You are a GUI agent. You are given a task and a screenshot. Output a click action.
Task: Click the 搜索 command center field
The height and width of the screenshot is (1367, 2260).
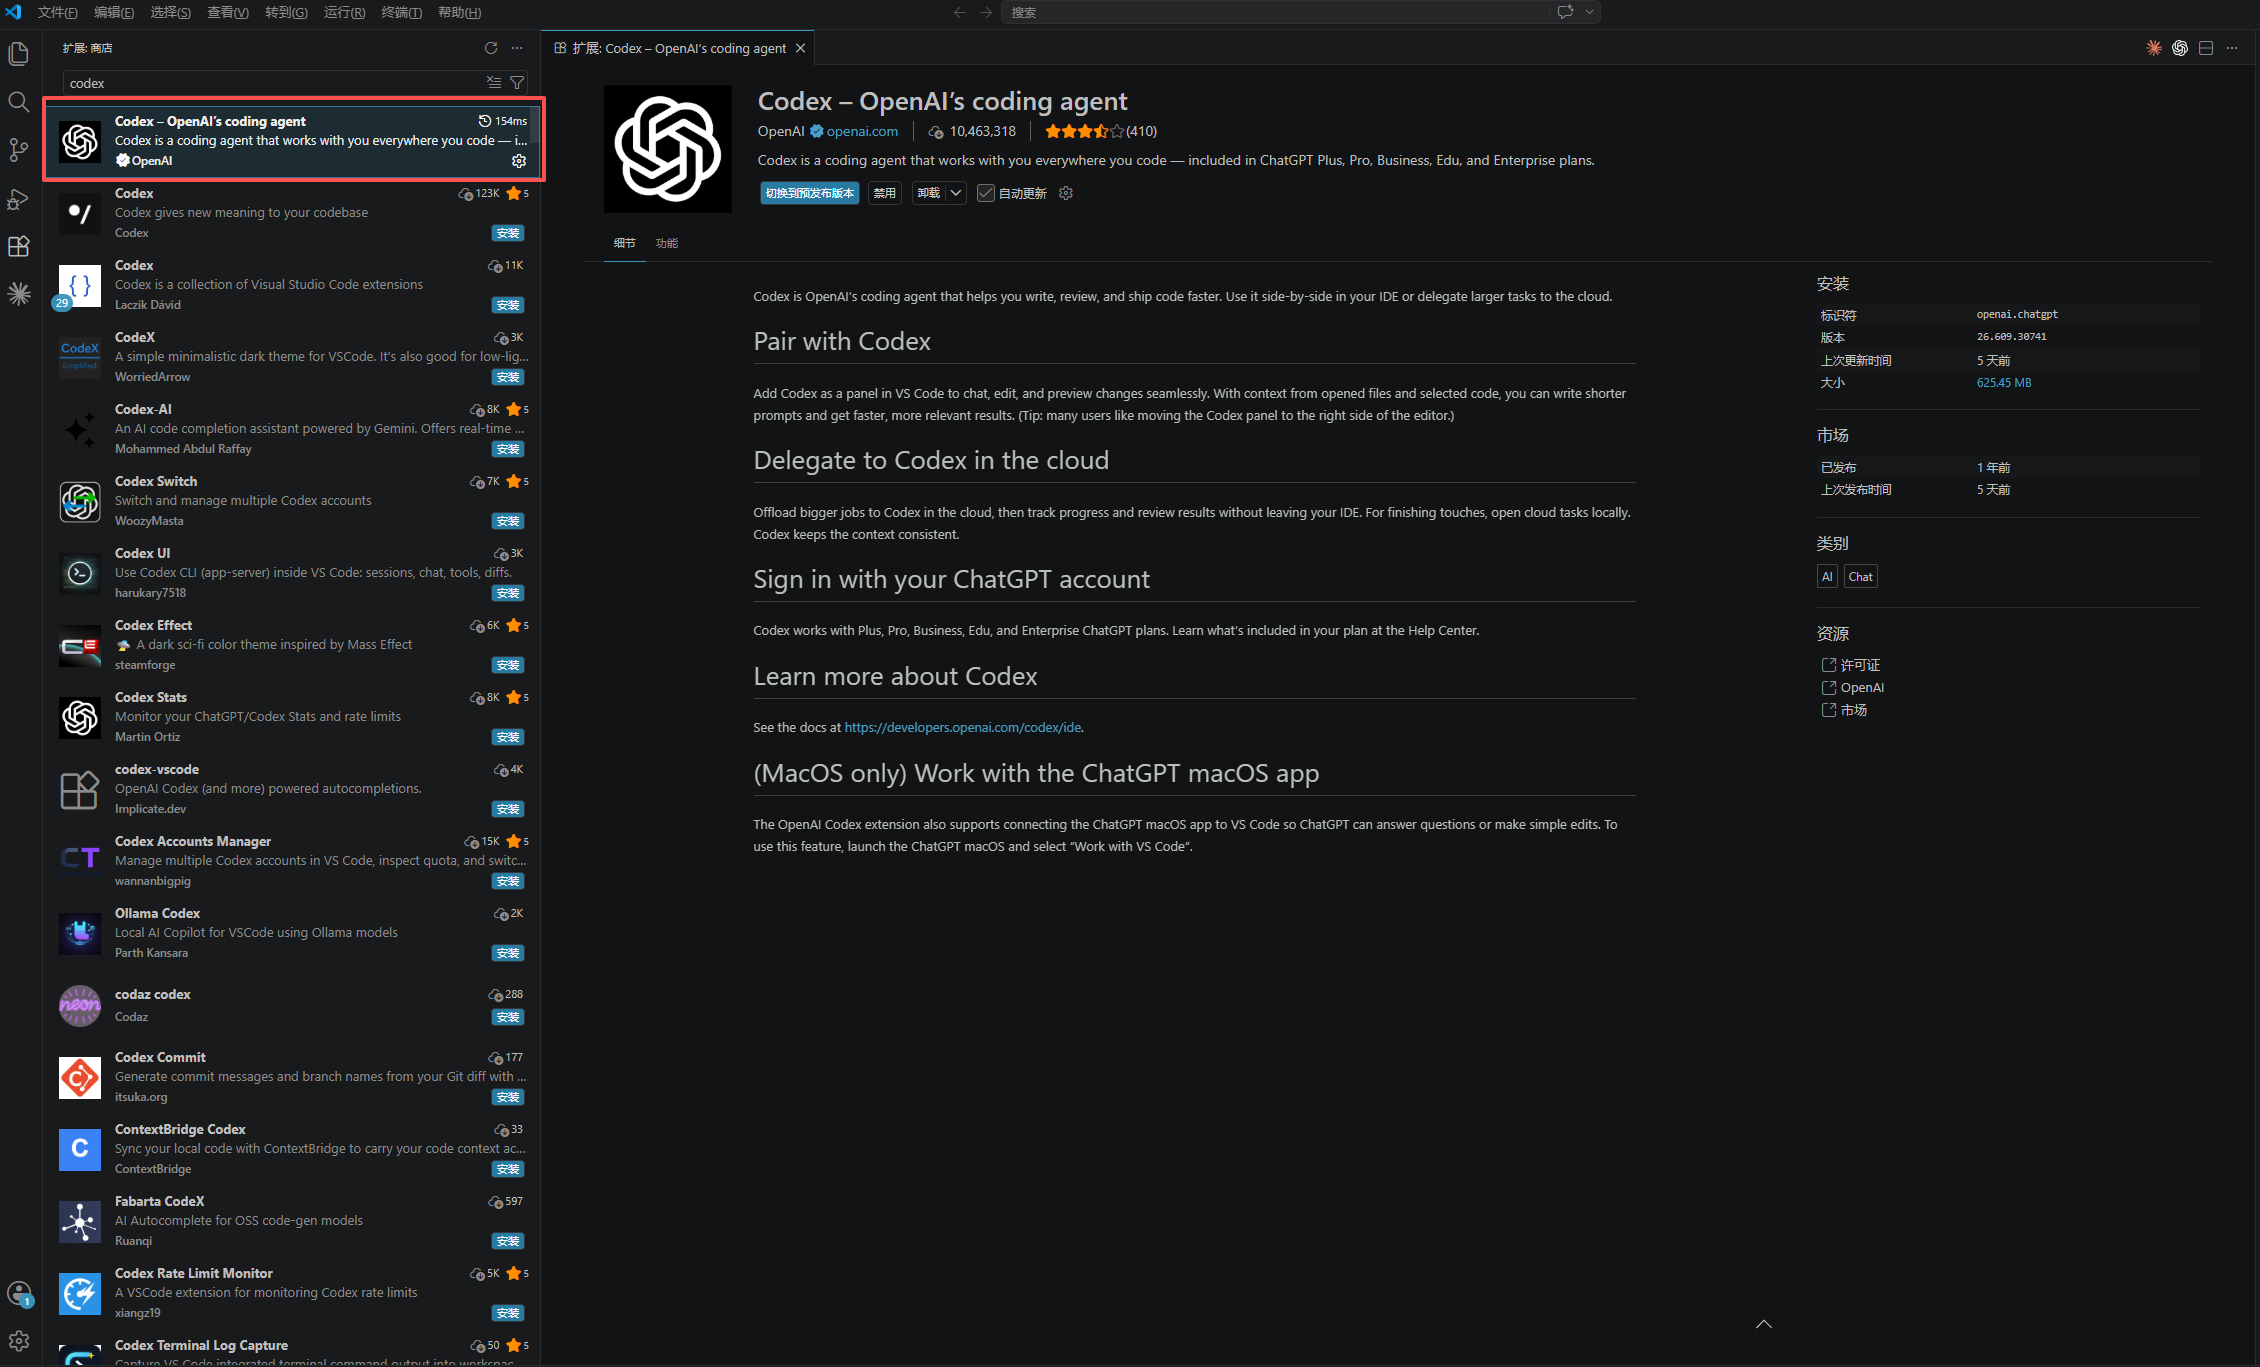point(1273,12)
